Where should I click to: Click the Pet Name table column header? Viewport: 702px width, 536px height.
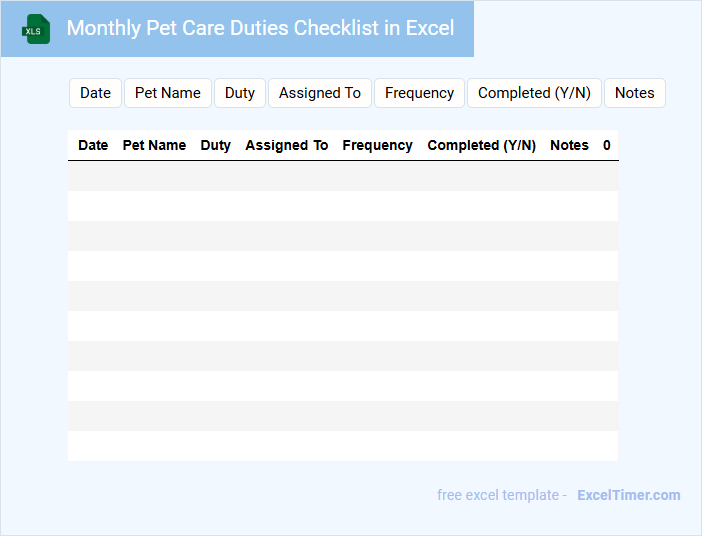(154, 145)
